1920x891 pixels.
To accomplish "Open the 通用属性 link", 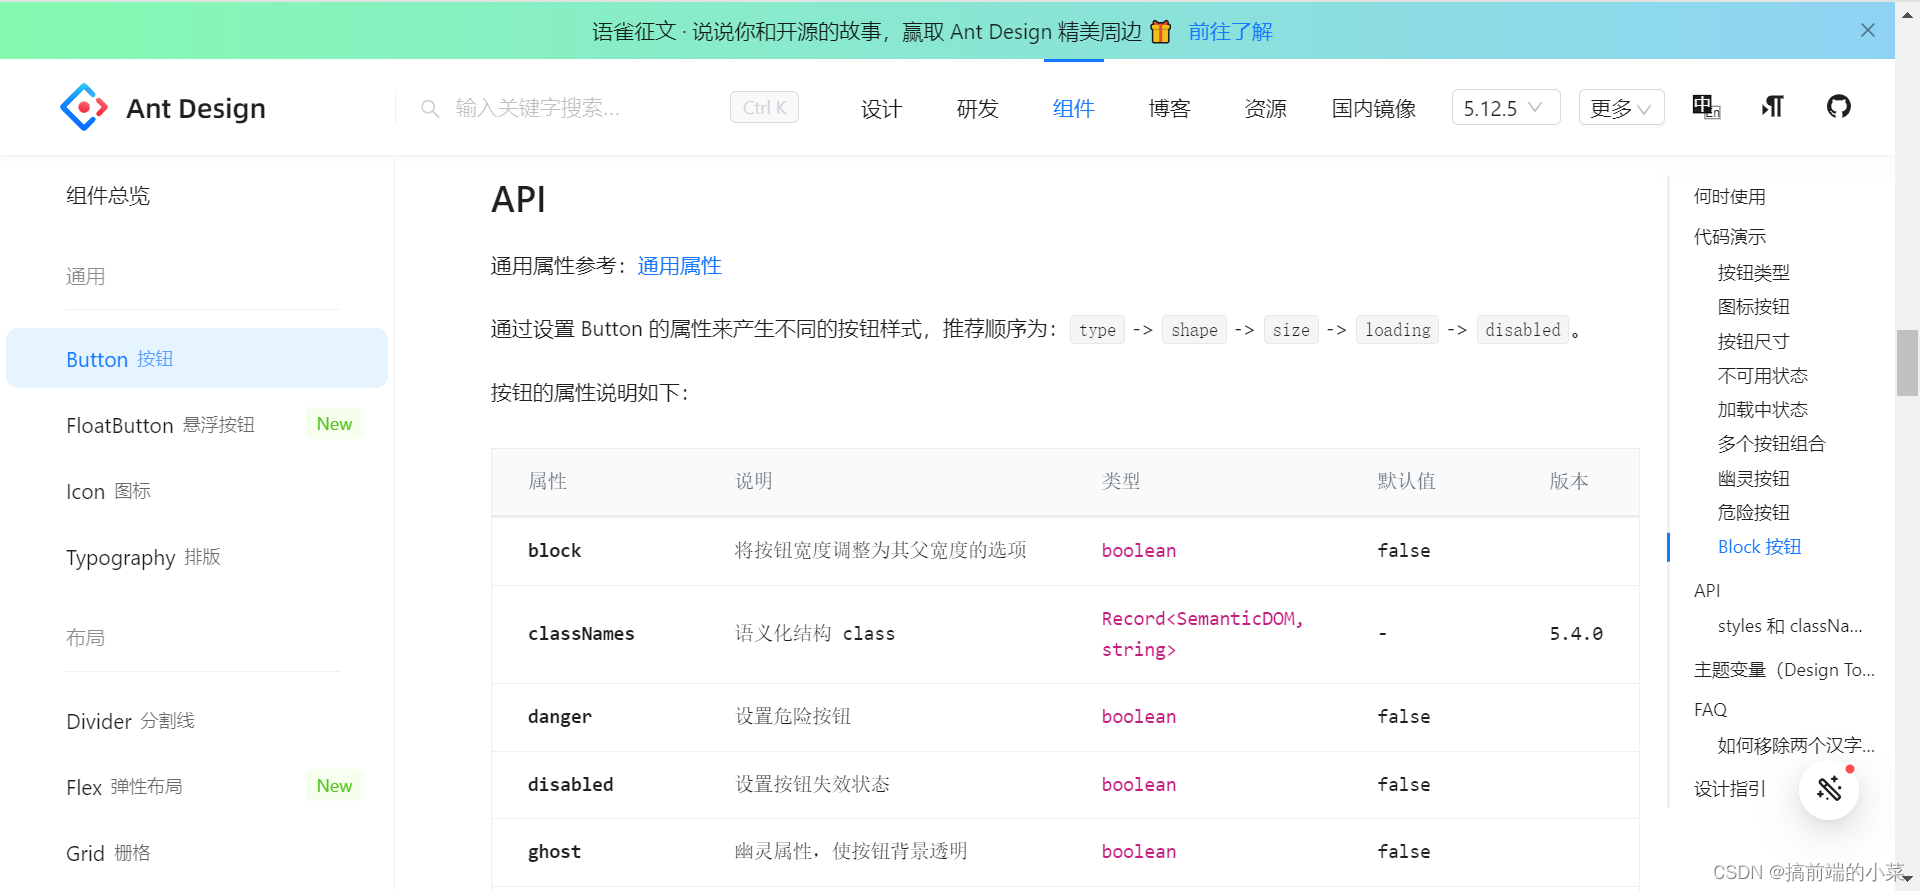I will 679,266.
